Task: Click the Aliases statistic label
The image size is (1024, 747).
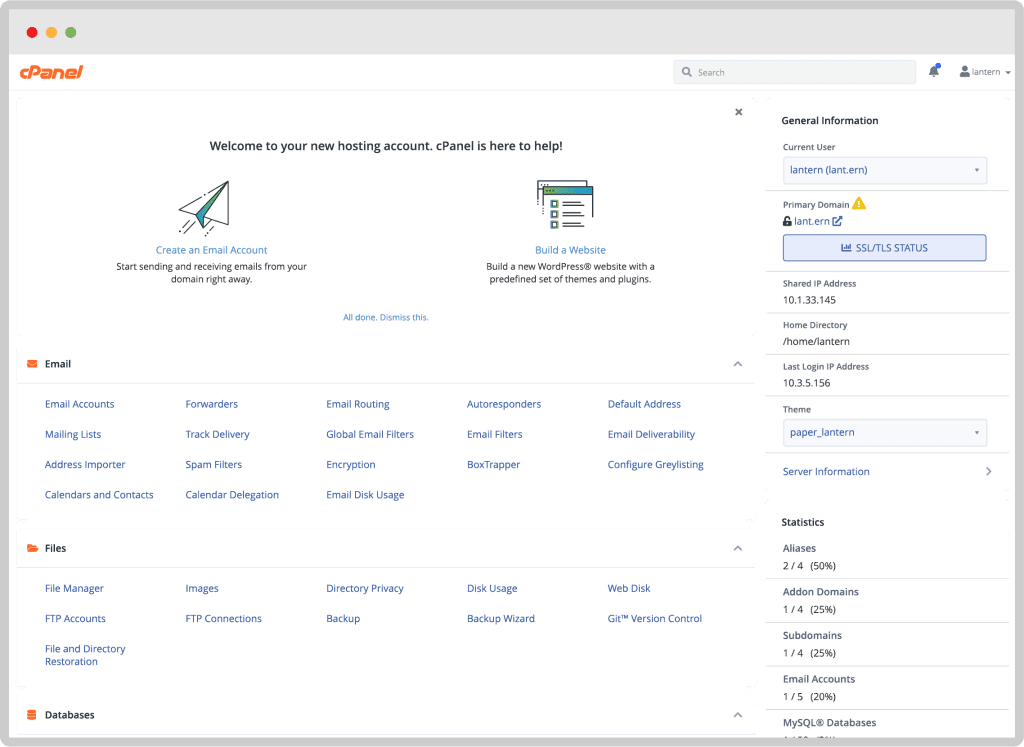Action: [799, 548]
